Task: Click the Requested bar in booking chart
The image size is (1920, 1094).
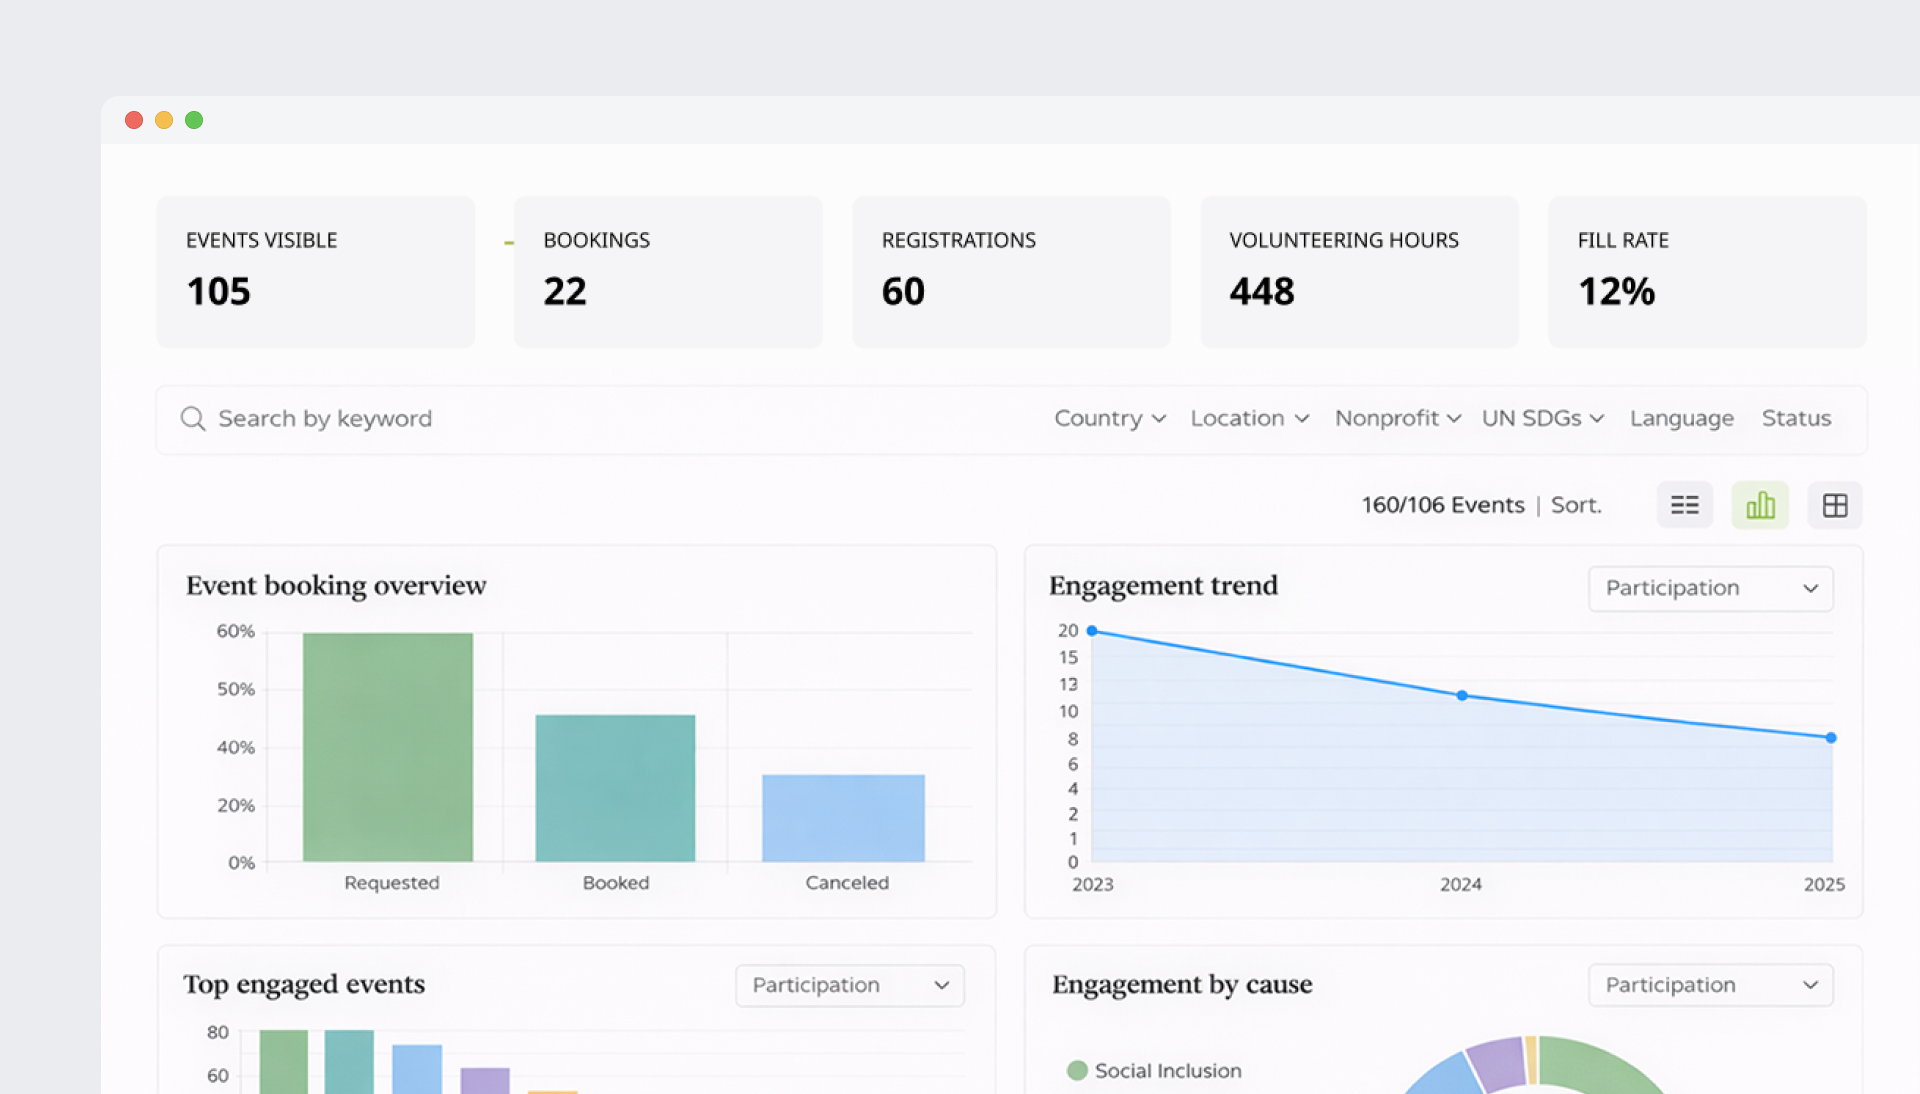Action: pyautogui.click(x=388, y=746)
